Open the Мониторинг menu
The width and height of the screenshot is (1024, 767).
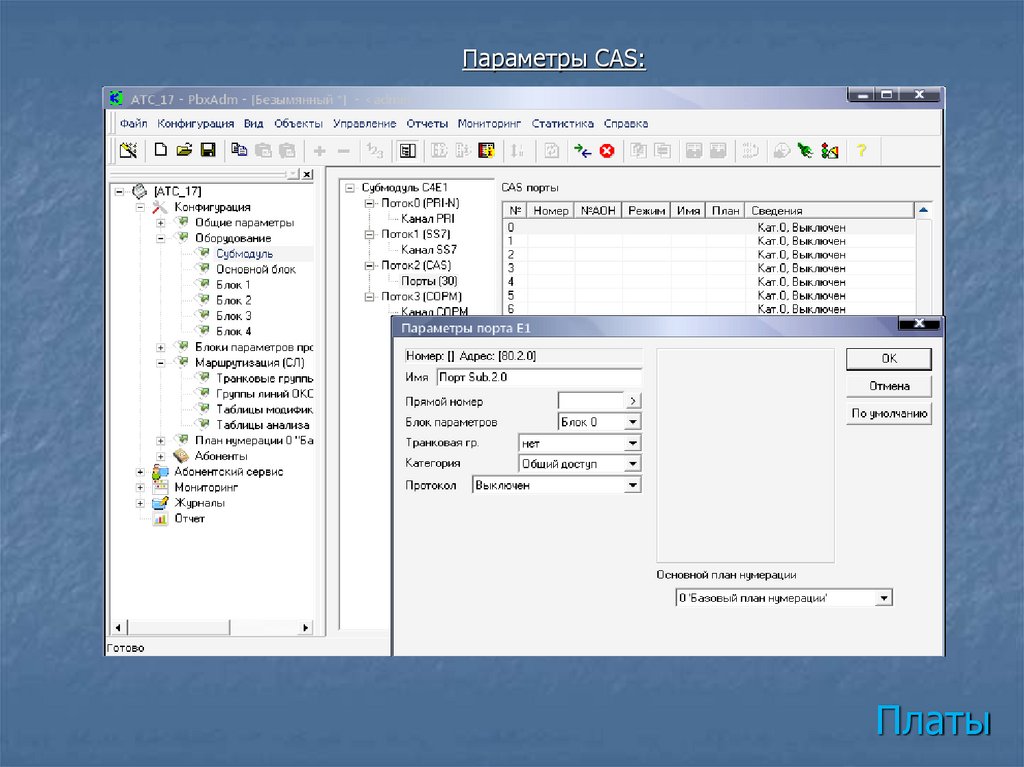[489, 124]
